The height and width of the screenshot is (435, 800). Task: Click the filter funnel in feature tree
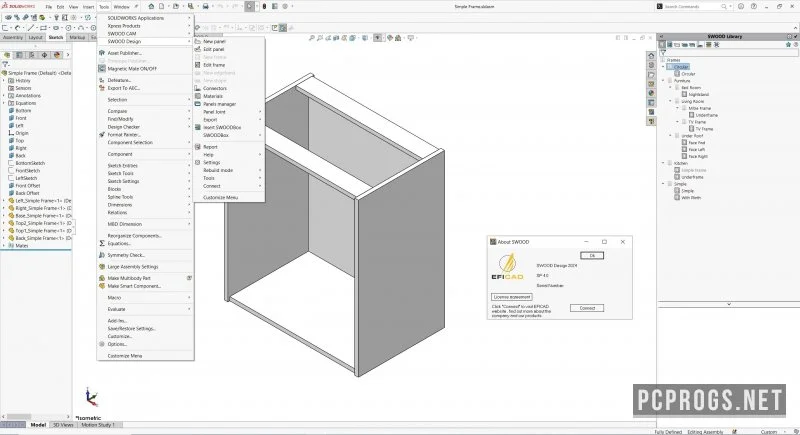tap(6, 65)
